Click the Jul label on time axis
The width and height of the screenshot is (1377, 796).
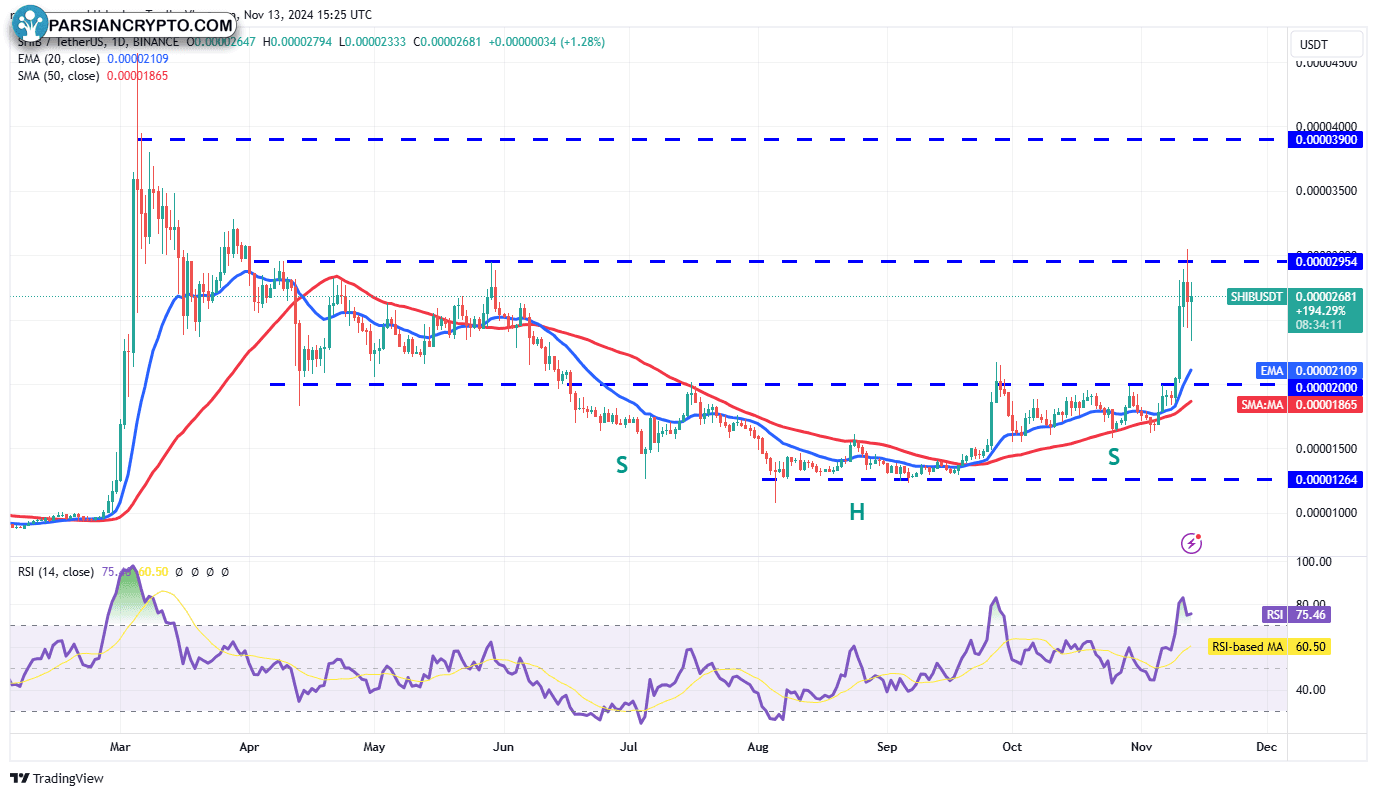(629, 746)
